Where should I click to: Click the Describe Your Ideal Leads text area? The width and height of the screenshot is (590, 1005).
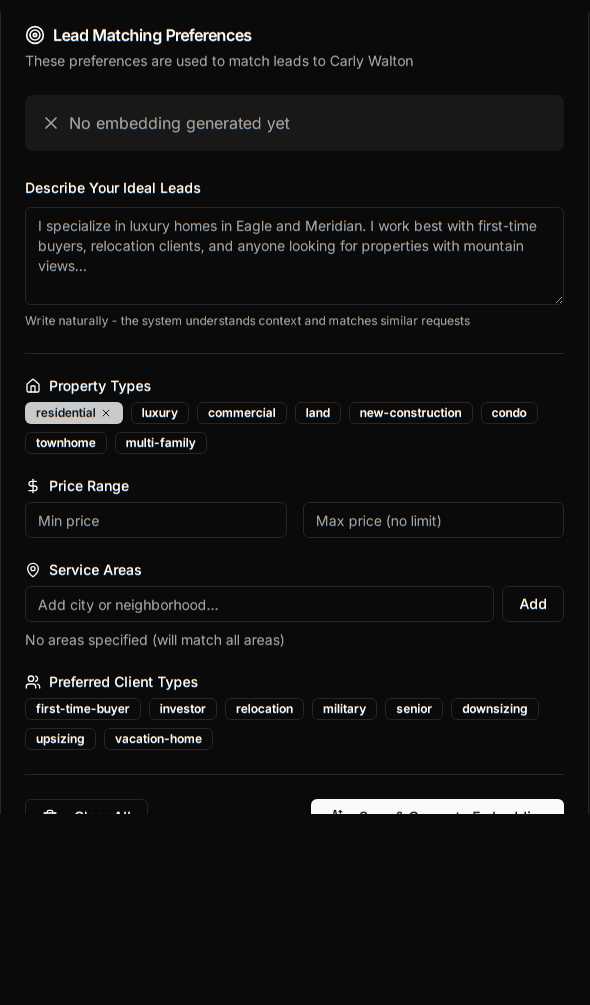(x=294, y=256)
